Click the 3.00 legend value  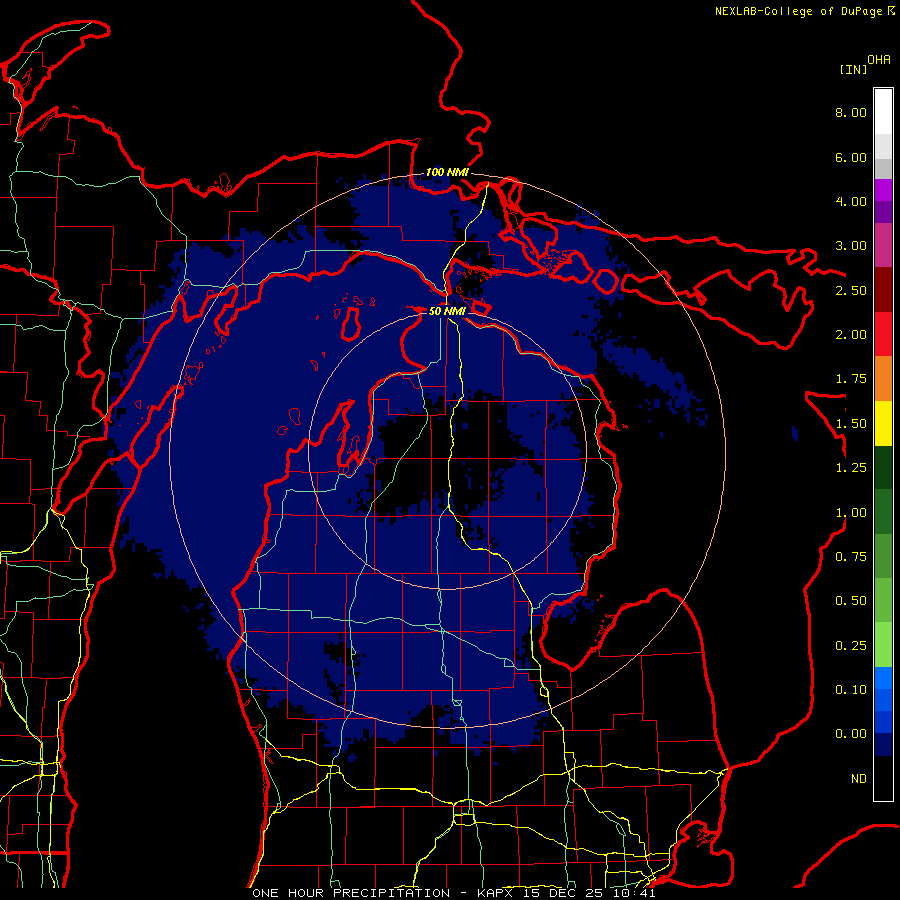tap(851, 246)
